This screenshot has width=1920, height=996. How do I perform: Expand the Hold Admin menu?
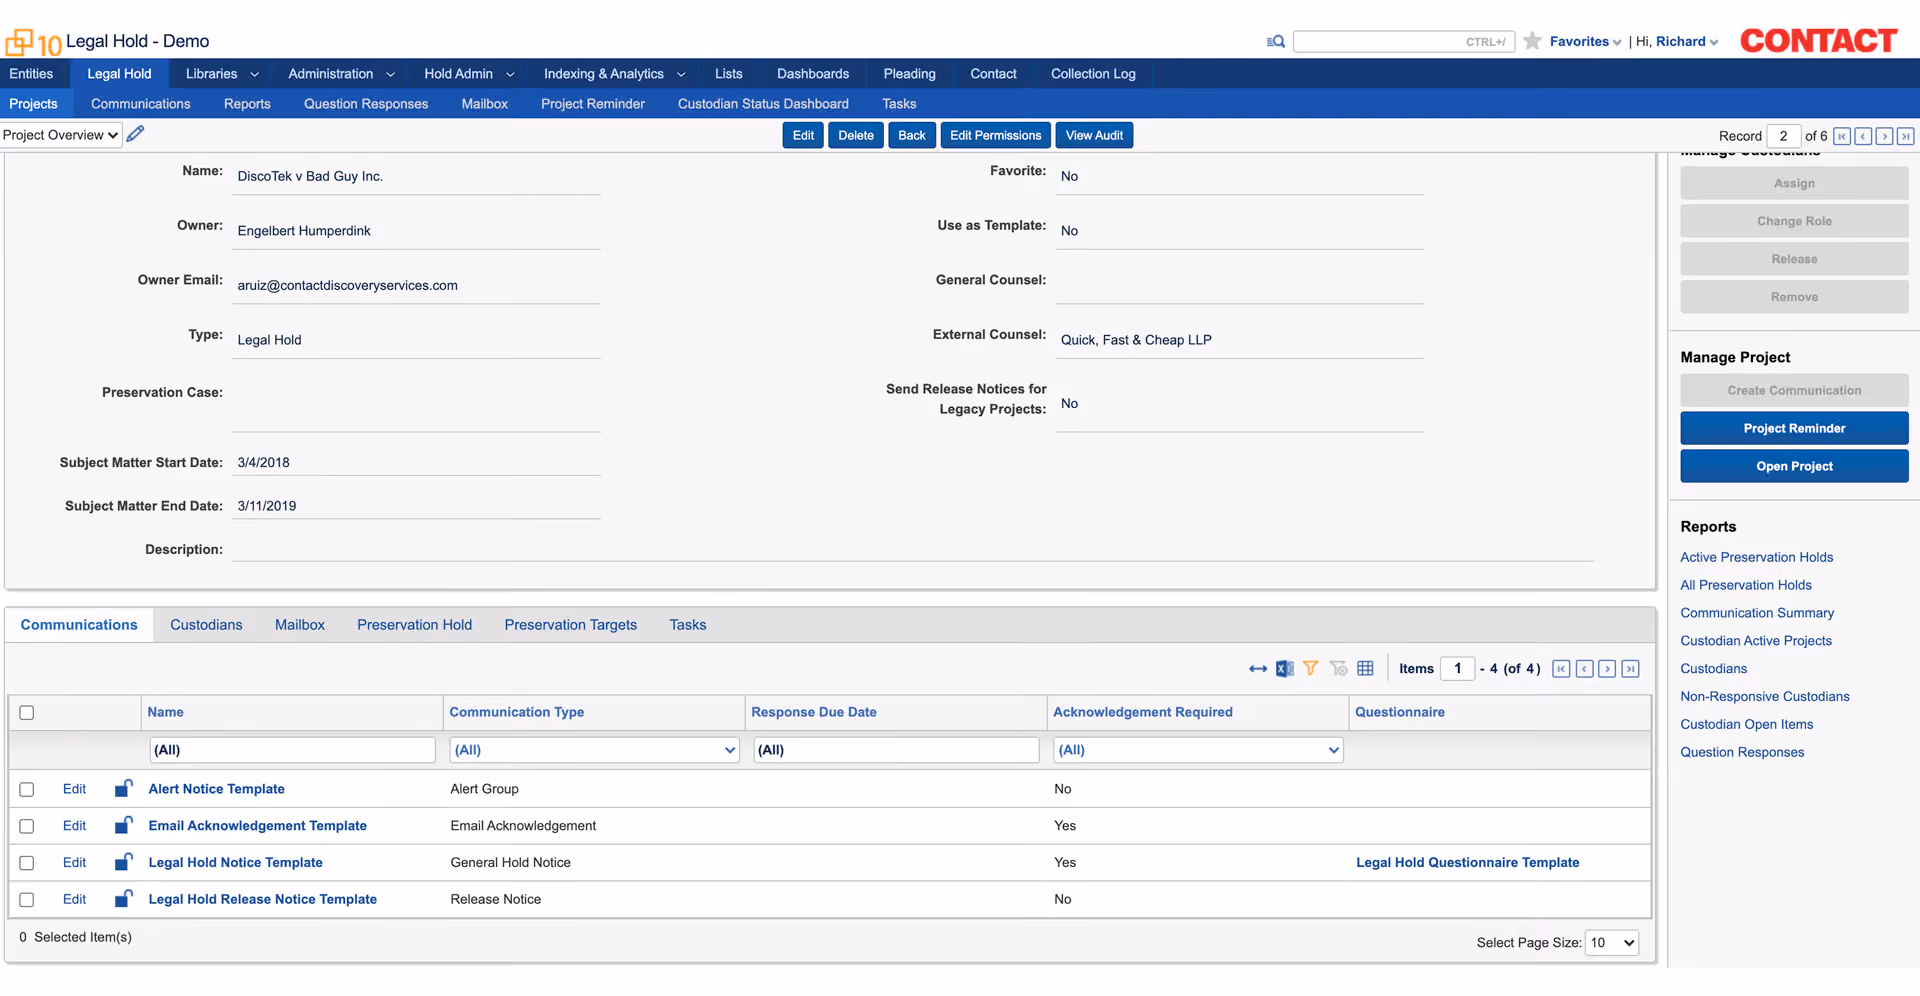469,73
